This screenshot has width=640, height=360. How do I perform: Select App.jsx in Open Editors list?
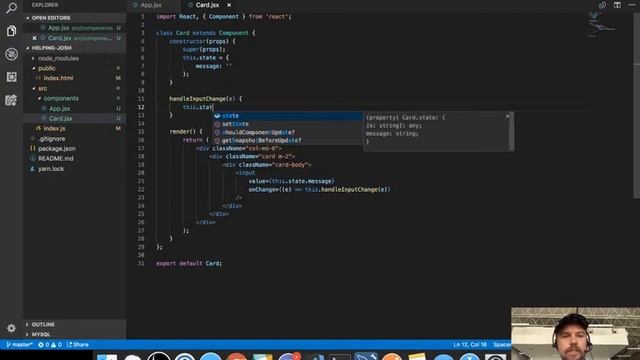coord(74,28)
